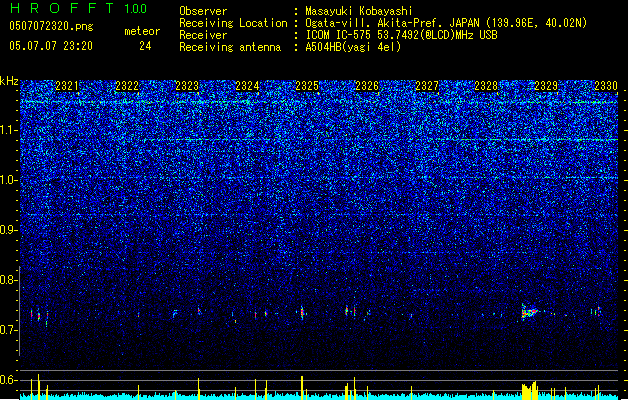Viewport: 629px width, 400px height.
Task: Click the meteor echo spike under 2325
Action: [302, 312]
